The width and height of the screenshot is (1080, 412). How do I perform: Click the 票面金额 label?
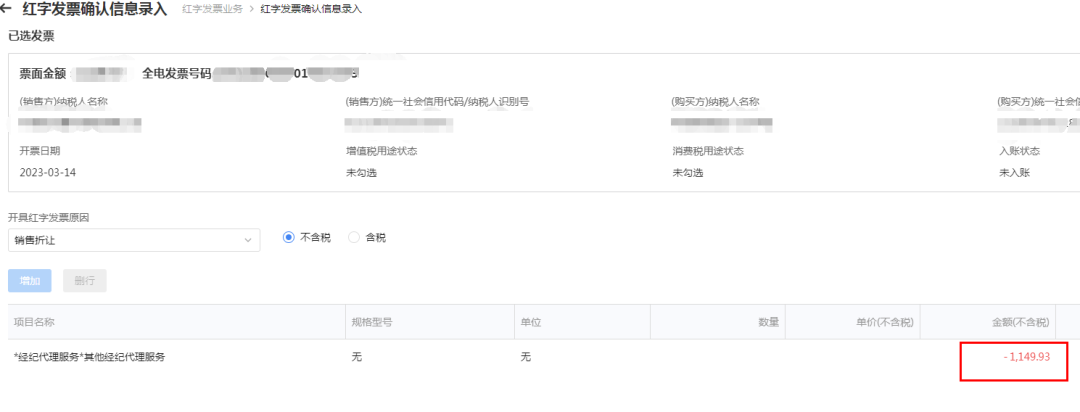tap(43, 72)
